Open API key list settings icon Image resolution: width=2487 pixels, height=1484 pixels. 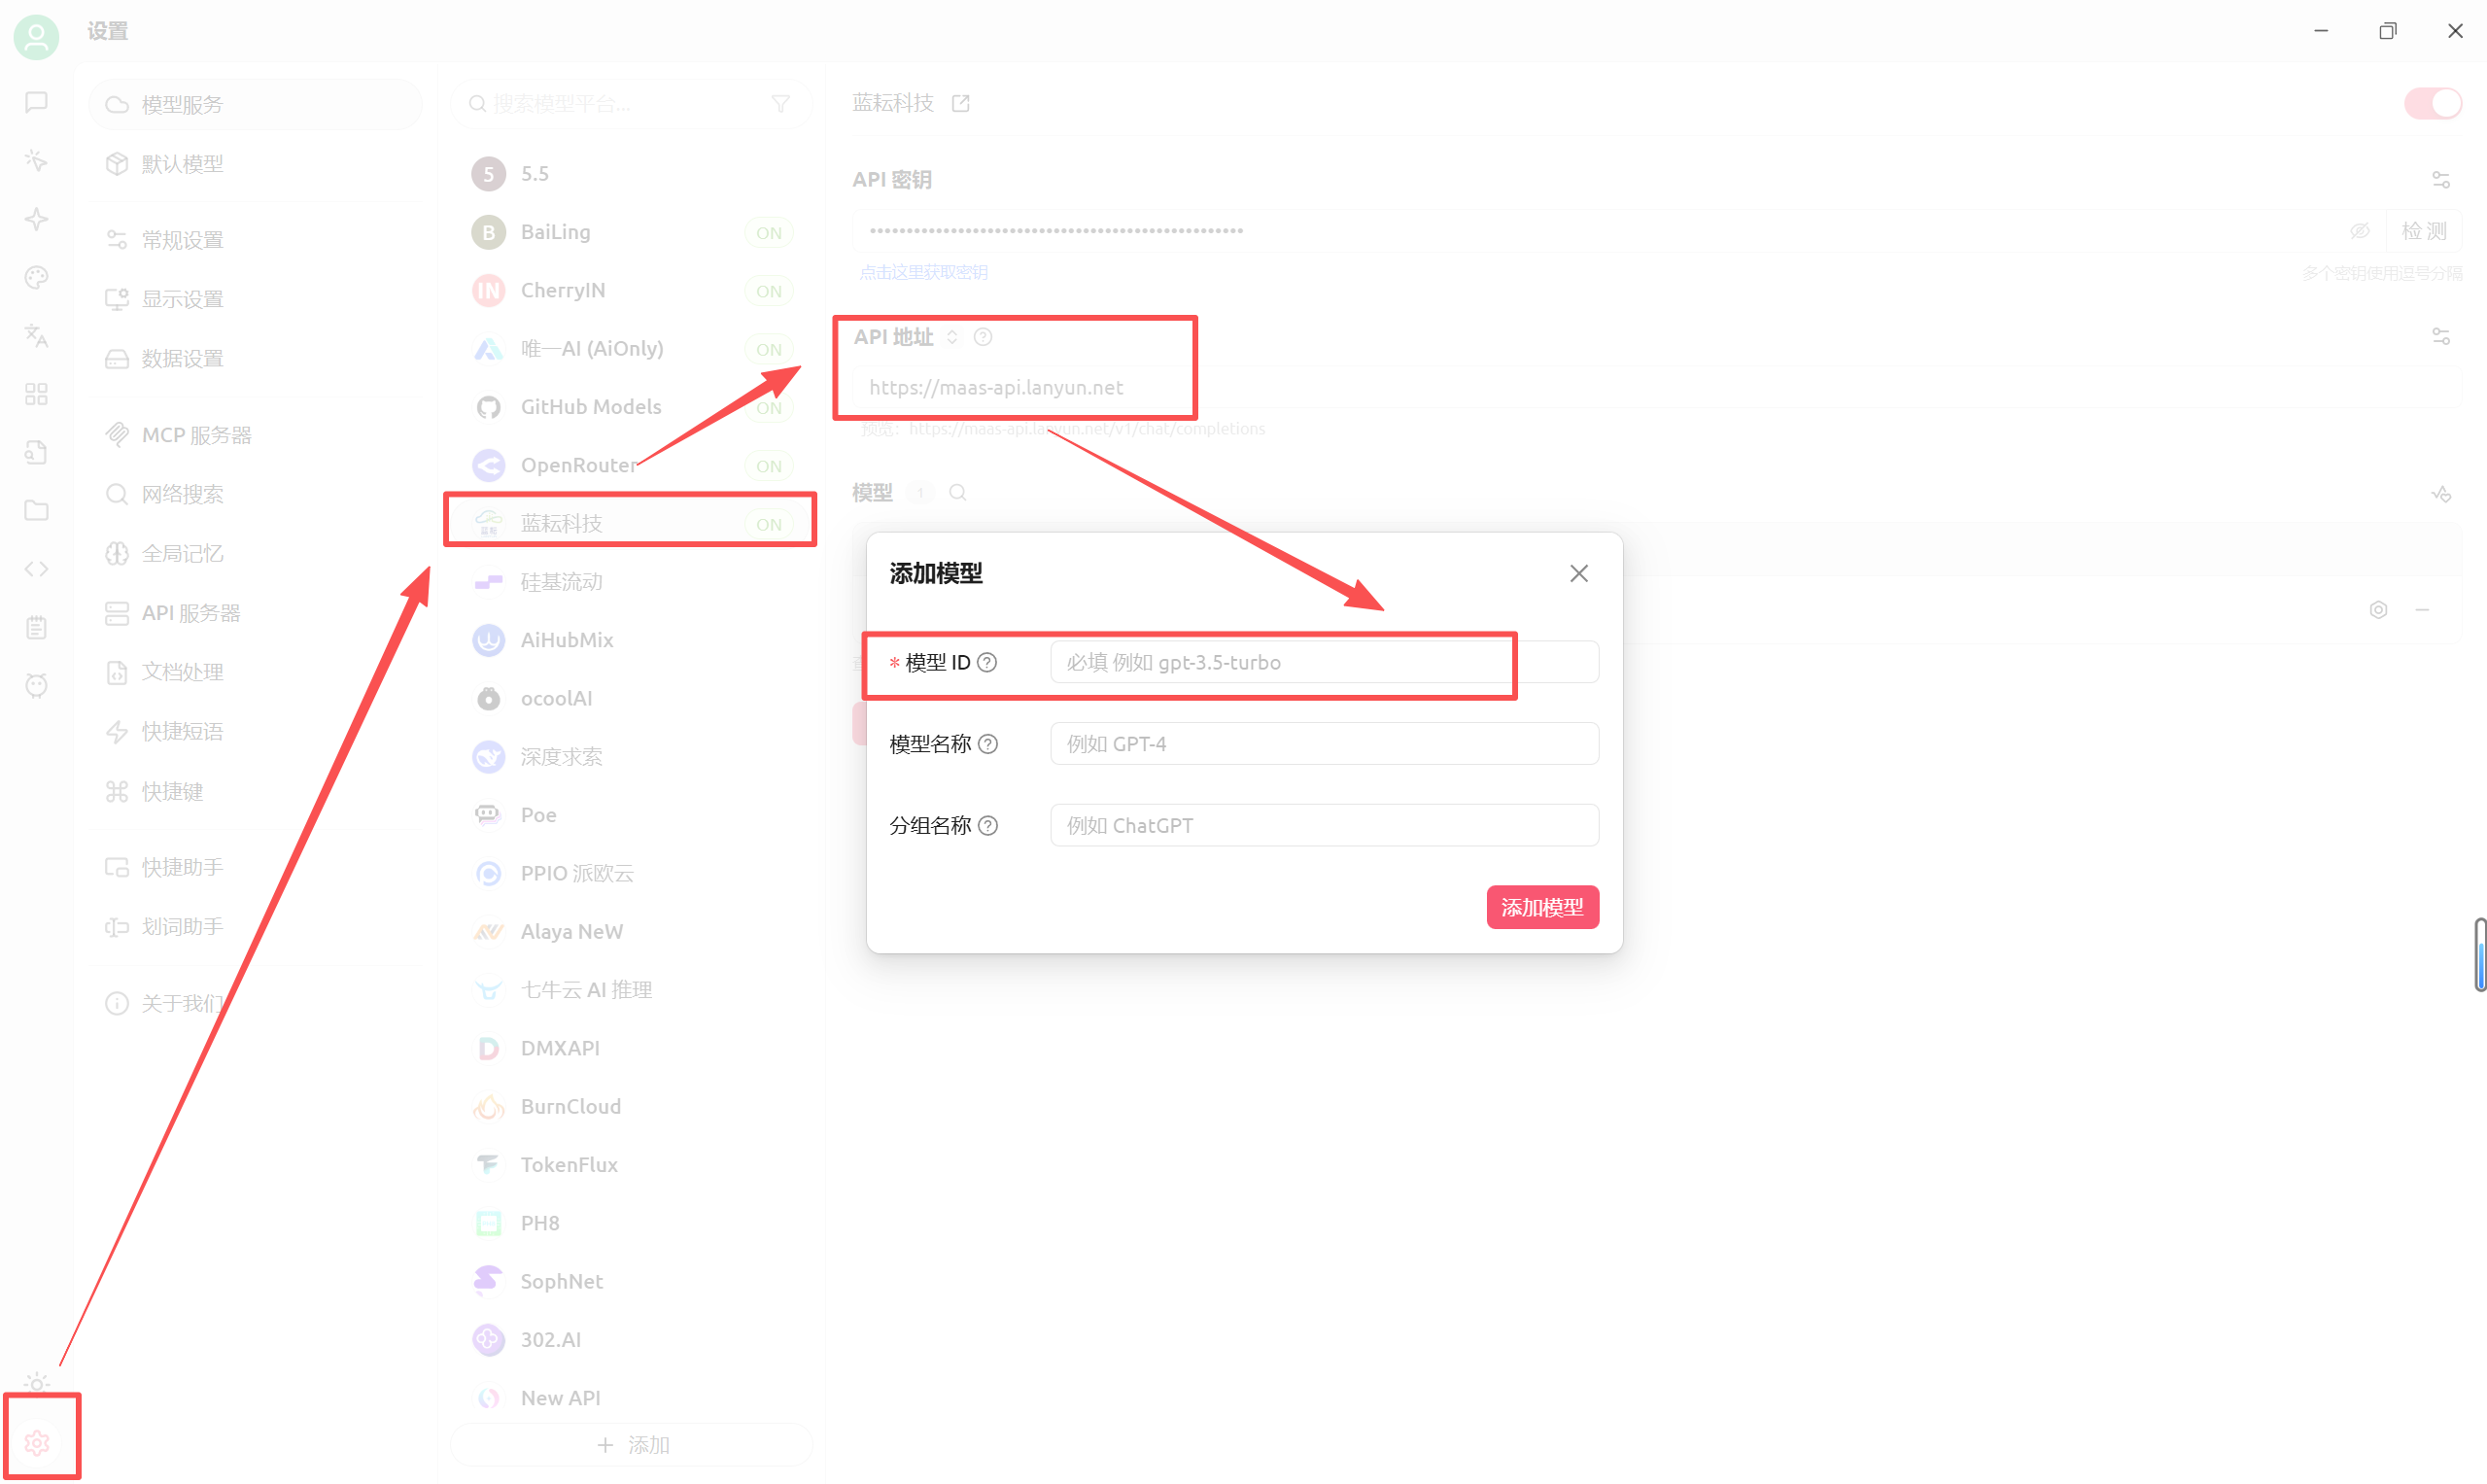tap(2440, 180)
